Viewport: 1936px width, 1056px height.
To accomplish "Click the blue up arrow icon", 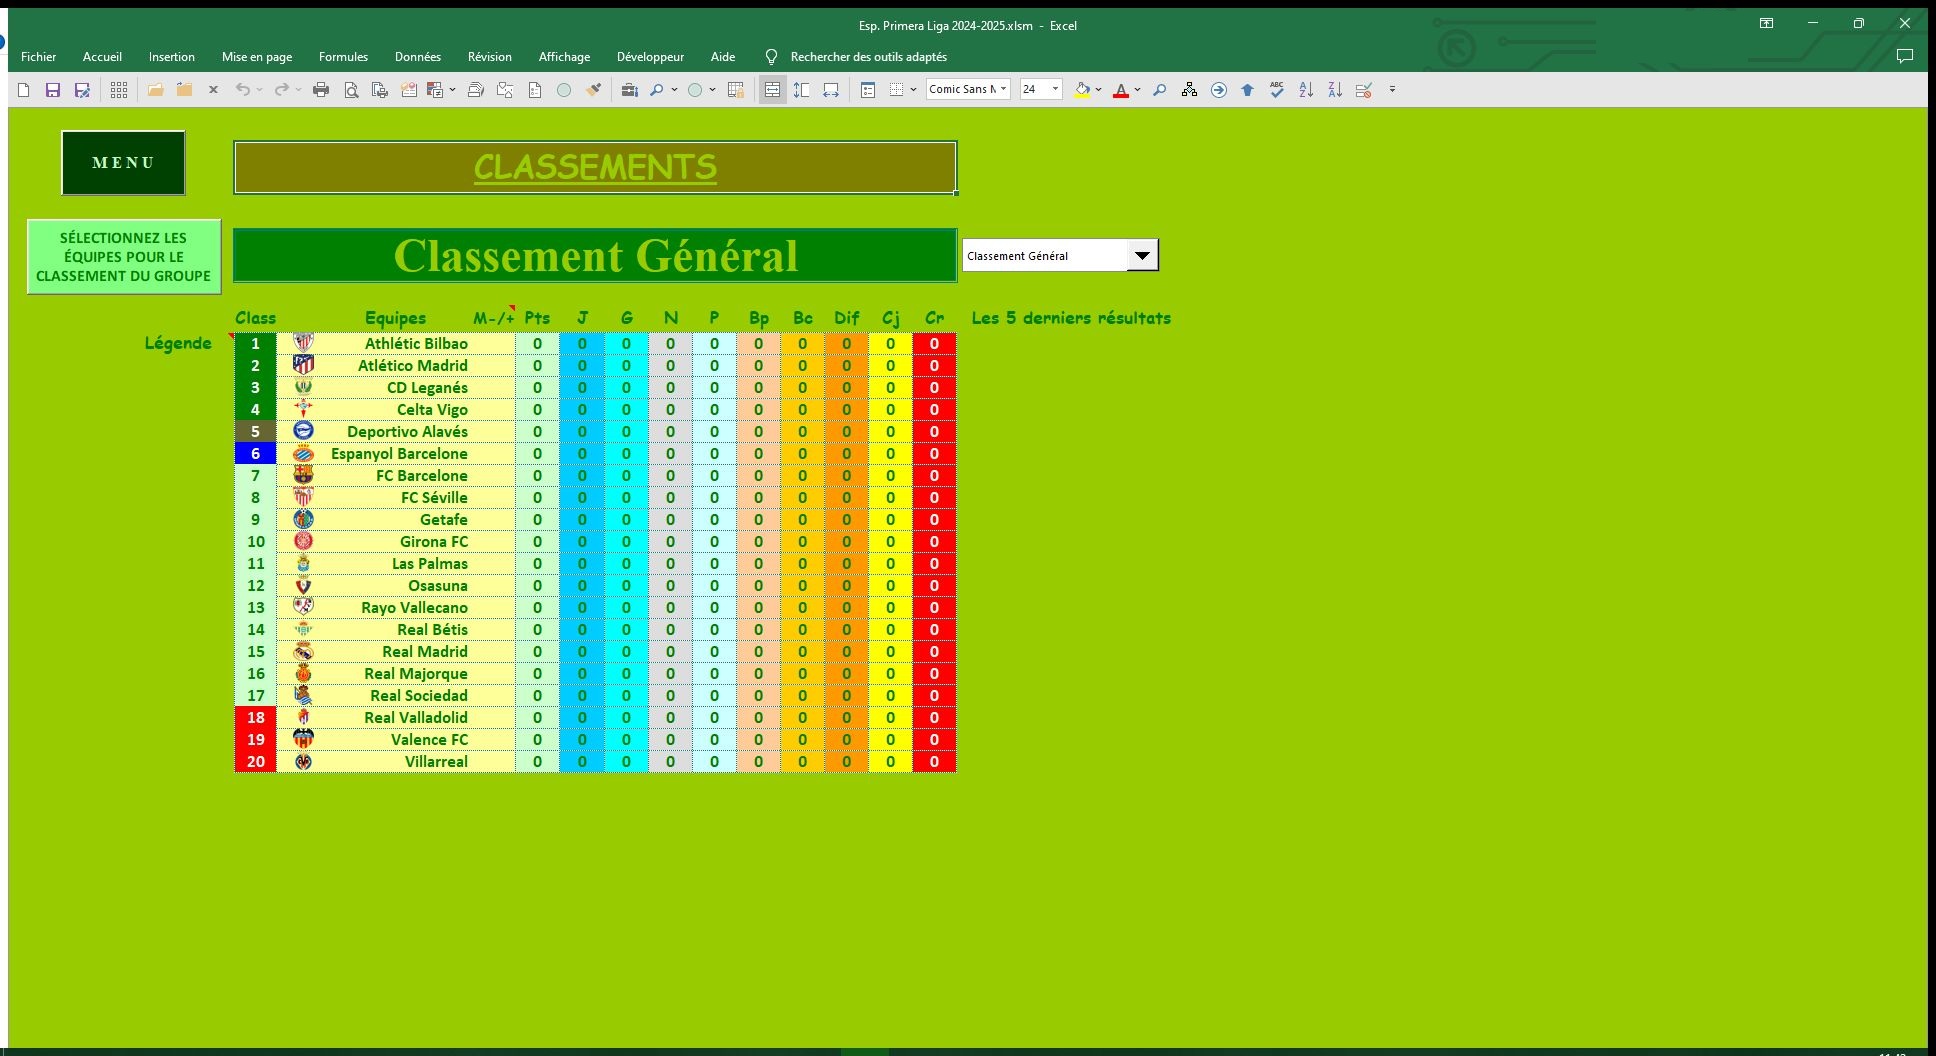I will tap(1247, 90).
